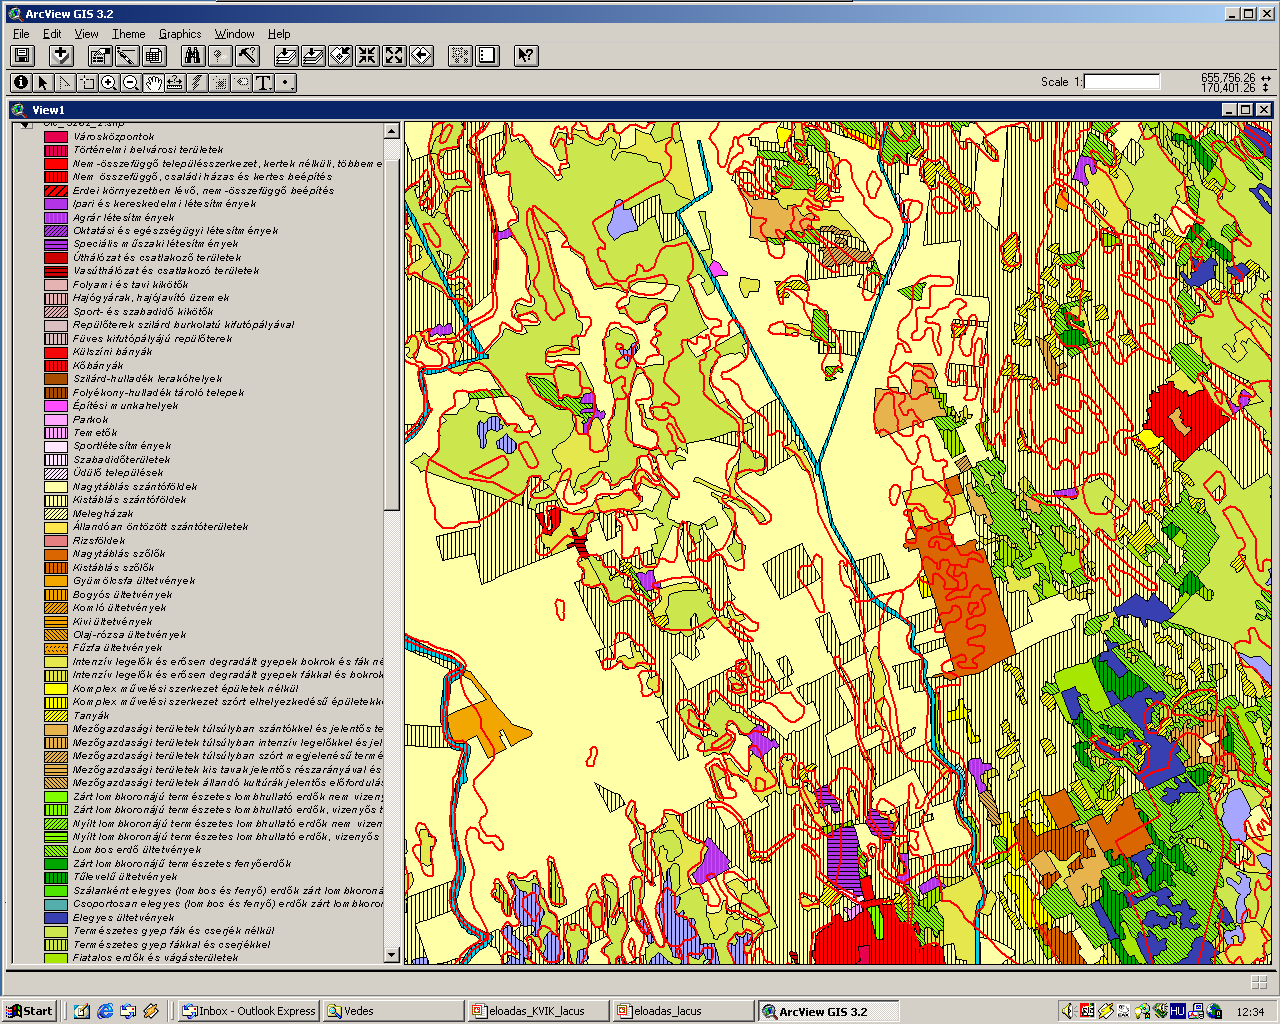The height and width of the screenshot is (1024, 1280).
Task: Click the Scale input field
Action: click(x=1122, y=82)
